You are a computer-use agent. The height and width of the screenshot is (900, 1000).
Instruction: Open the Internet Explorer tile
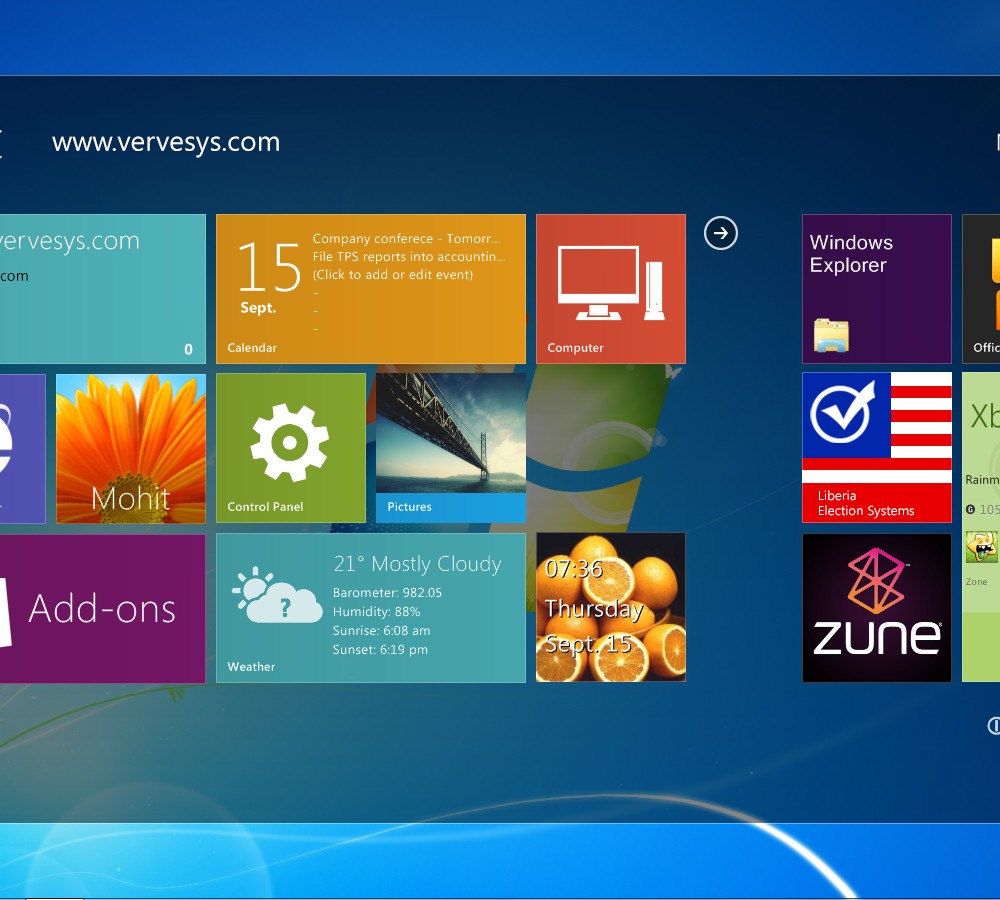22,448
